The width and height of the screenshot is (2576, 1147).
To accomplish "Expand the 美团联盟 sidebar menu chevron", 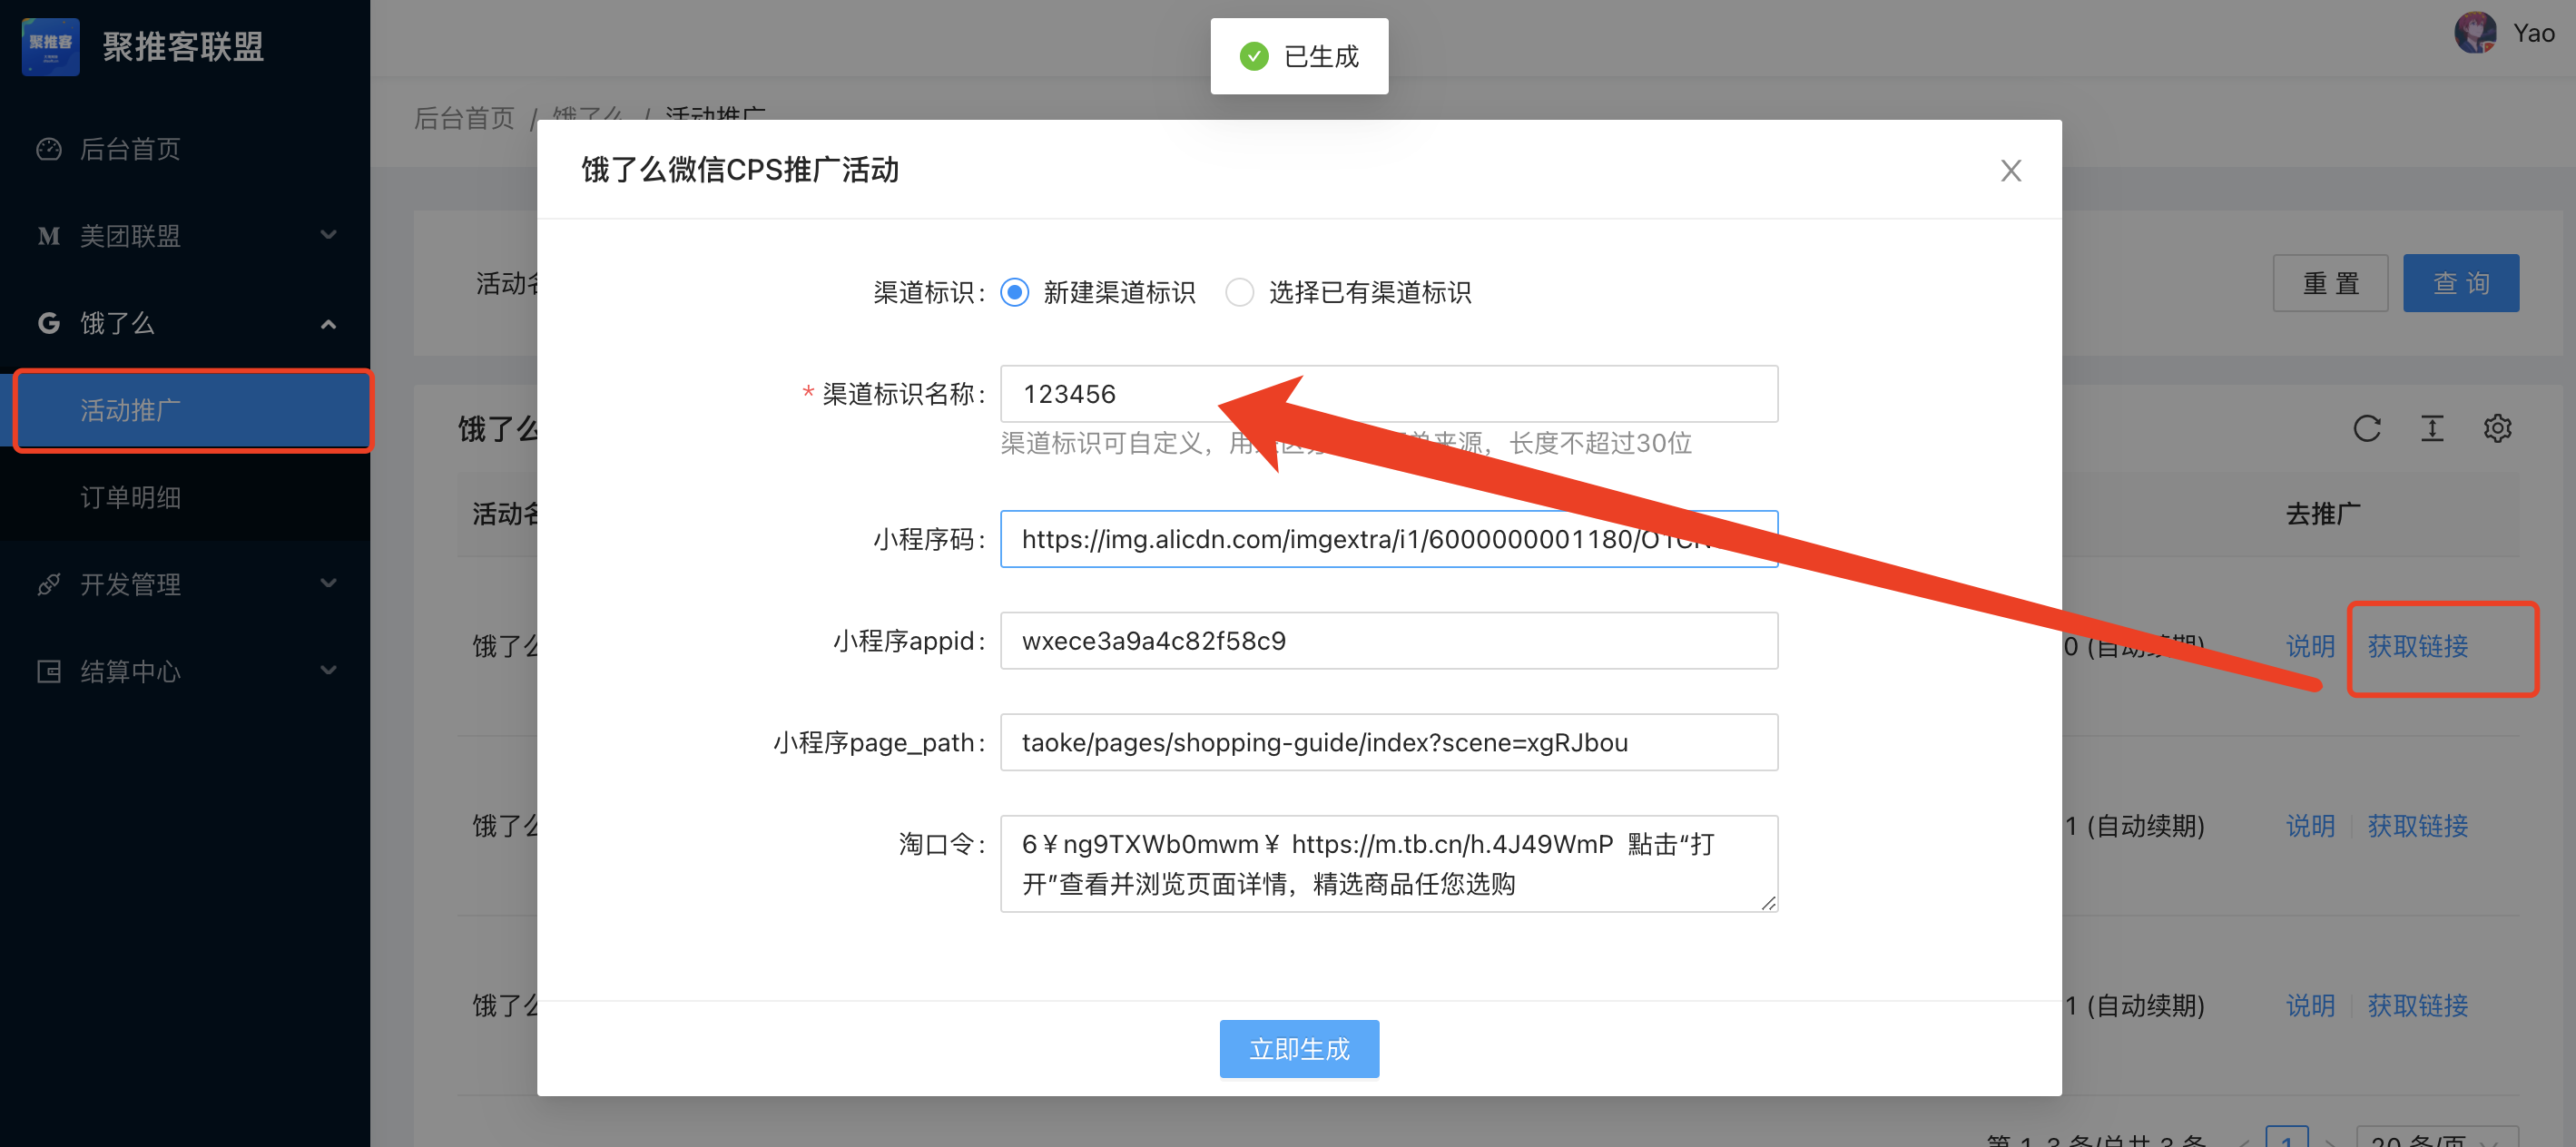I will coord(328,236).
